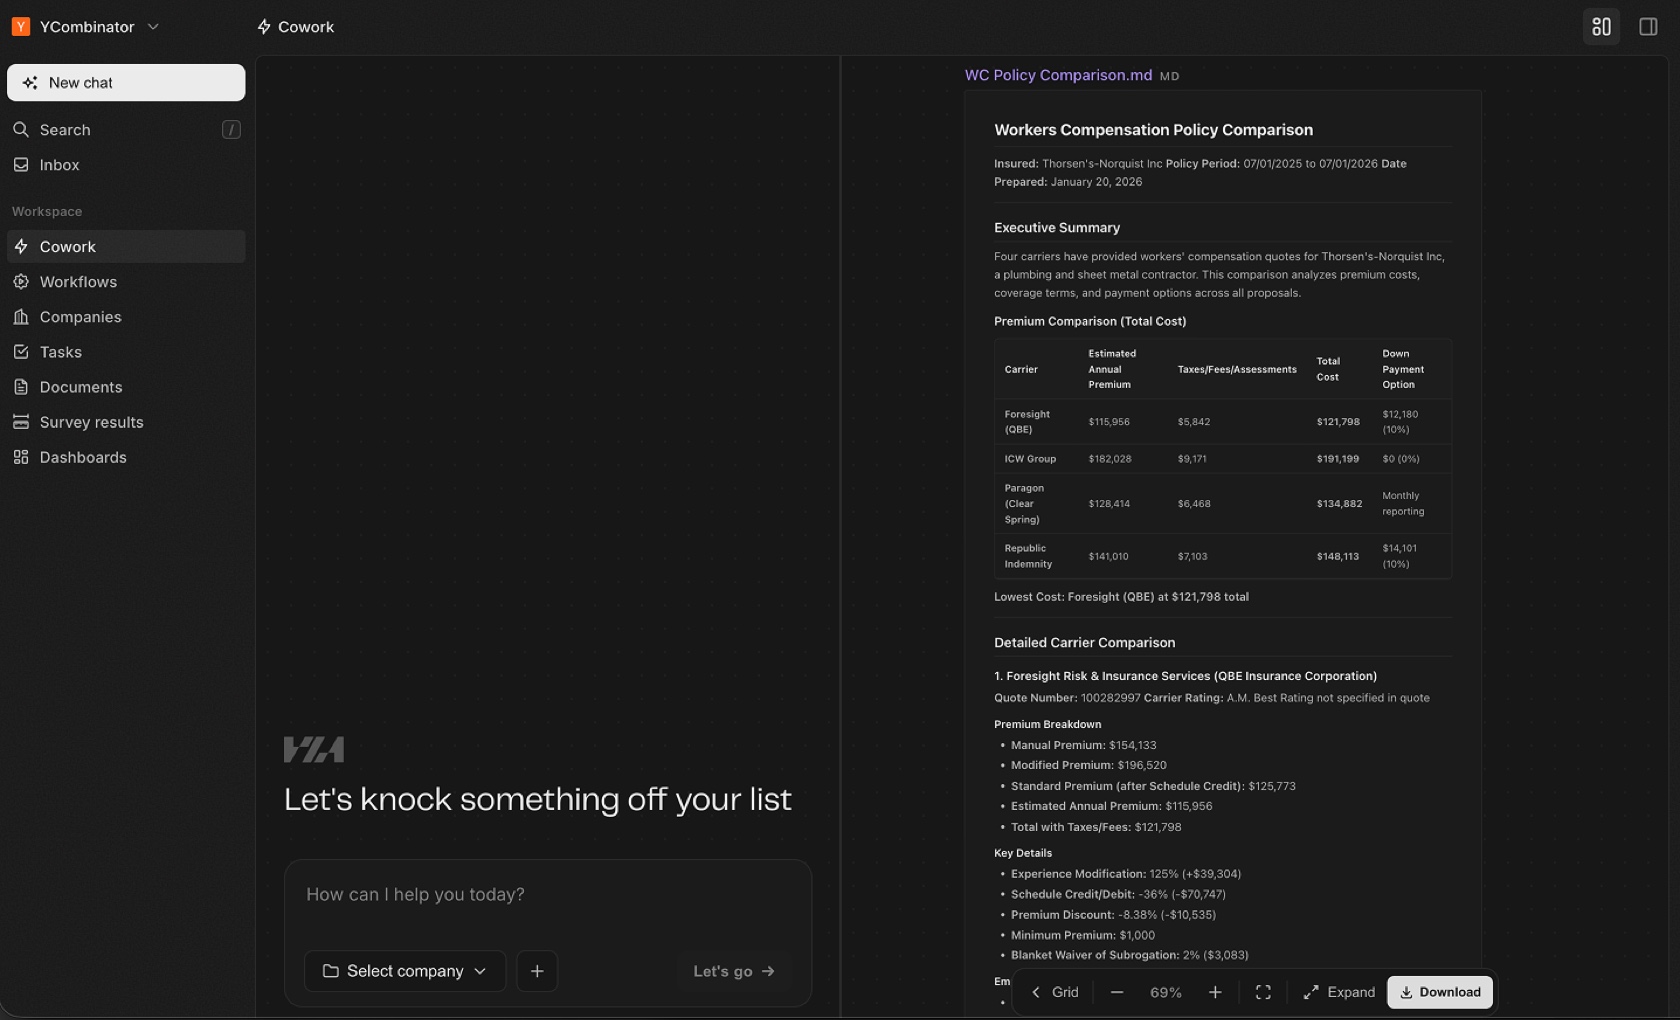Click the Manual Premium: $154,133 bullet
1680x1020 pixels.
[x=1083, y=745]
